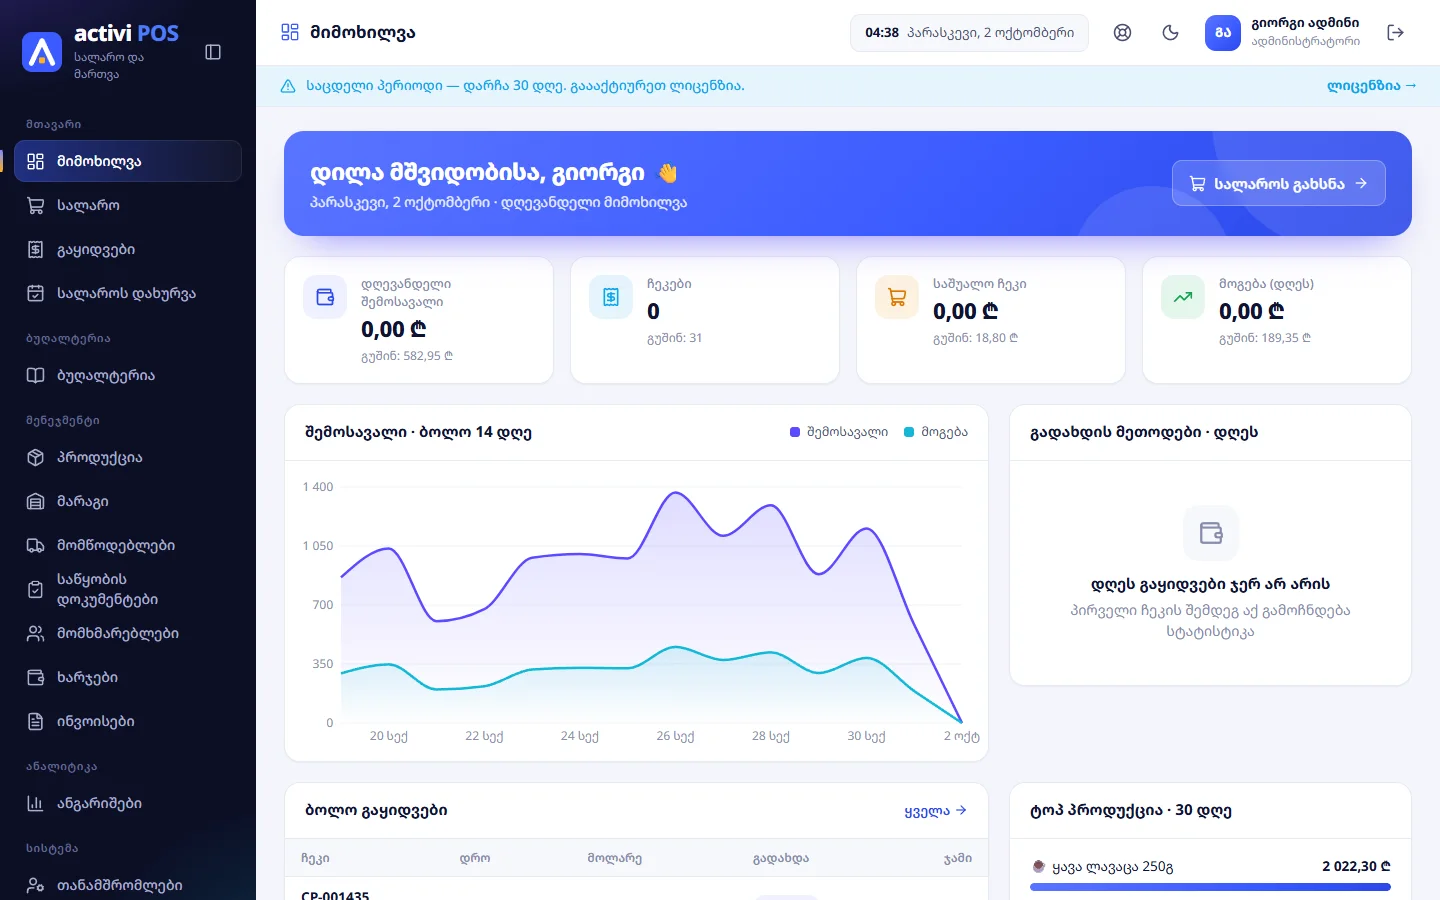This screenshot has width=1440, height=900.
Task: Open მომწოდებლები suppliers truck icon
Action: click(x=36, y=546)
